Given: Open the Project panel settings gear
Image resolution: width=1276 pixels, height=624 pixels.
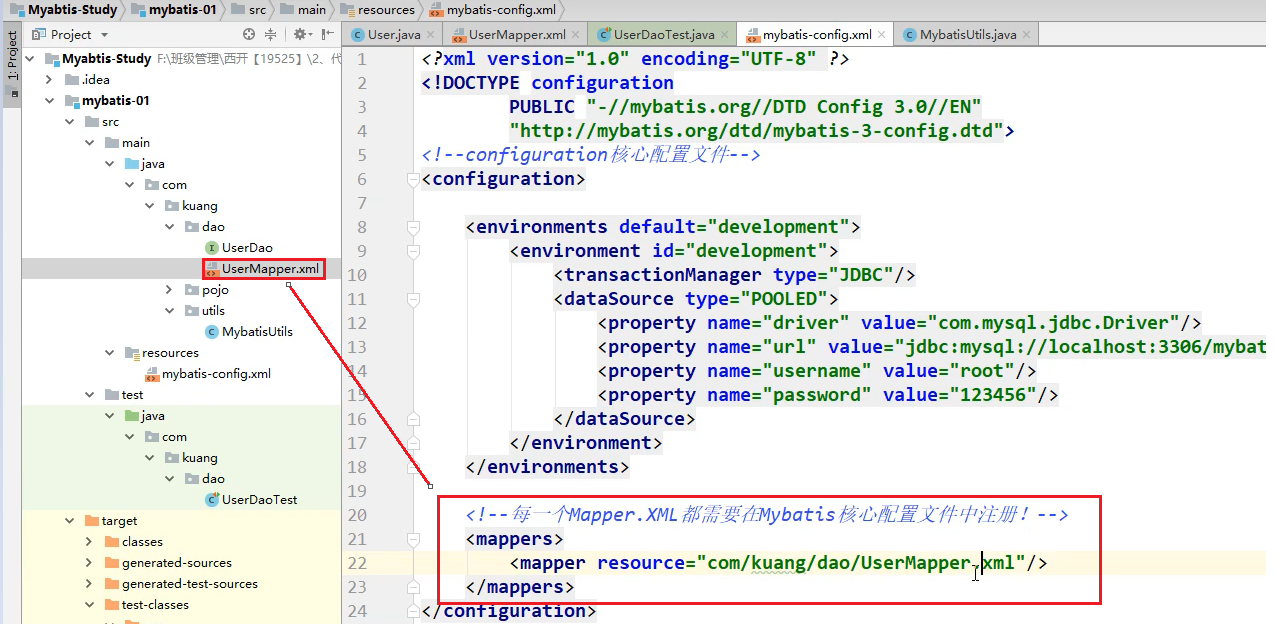Looking at the screenshot, I should pyautogui.click(x=300, y=34).
